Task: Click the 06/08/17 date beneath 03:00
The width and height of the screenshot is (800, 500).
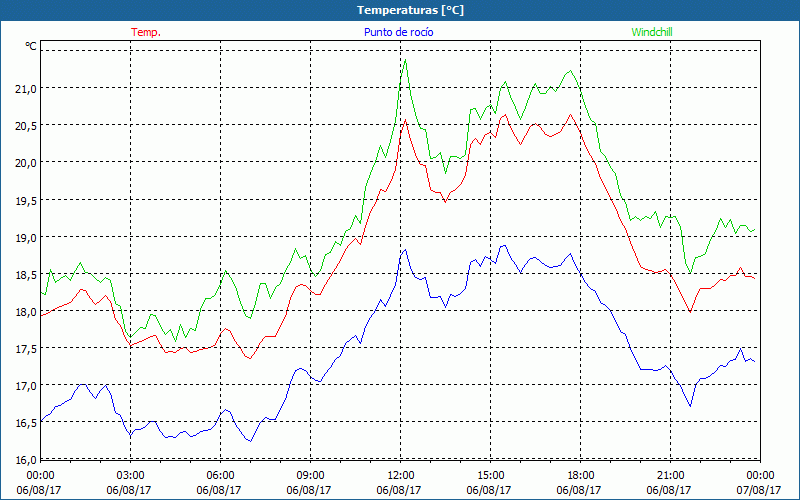Action: coord(130,490)
